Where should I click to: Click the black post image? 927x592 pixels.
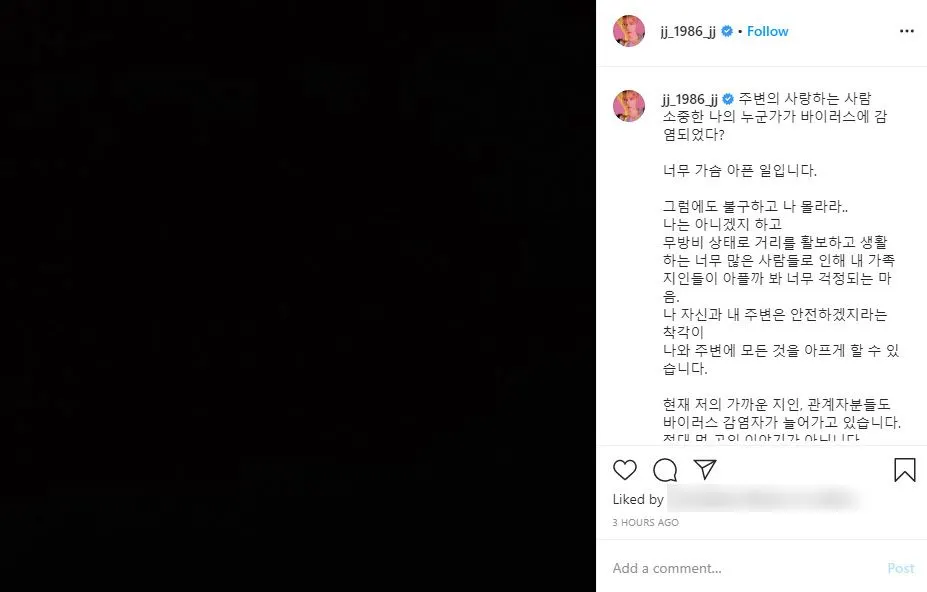[x=298, y=296]
